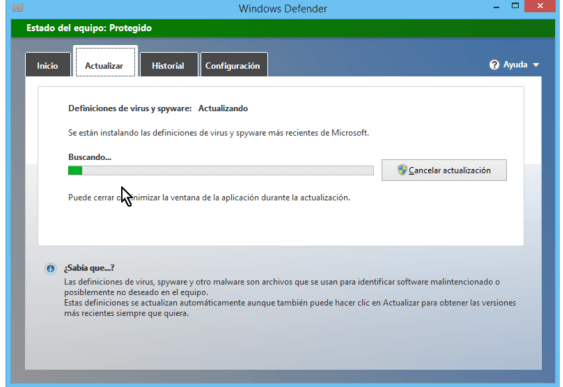This screenshot has width=563, height=387.
Task: Click the Ayuda question mark icon
Action: pos(494,65)
